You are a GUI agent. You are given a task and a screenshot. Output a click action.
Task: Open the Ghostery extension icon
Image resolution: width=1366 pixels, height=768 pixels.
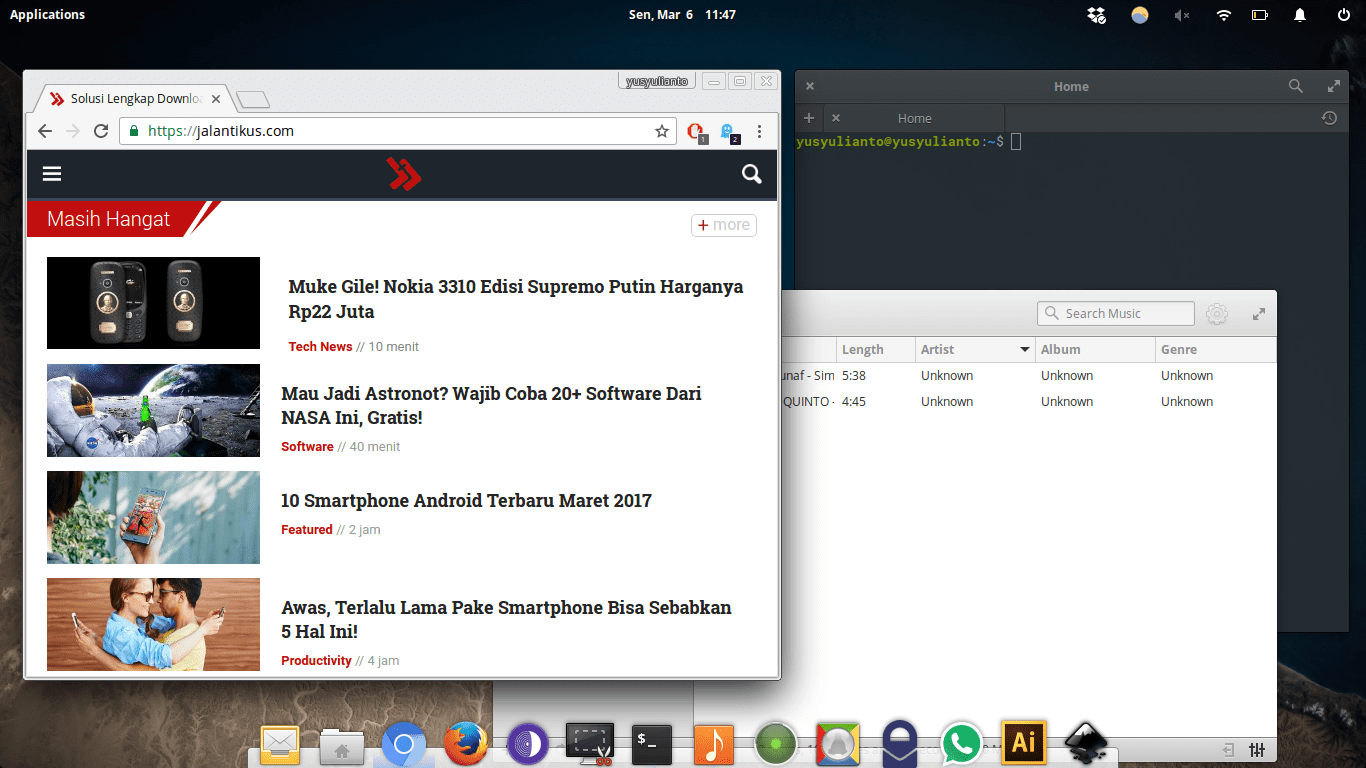728,132
